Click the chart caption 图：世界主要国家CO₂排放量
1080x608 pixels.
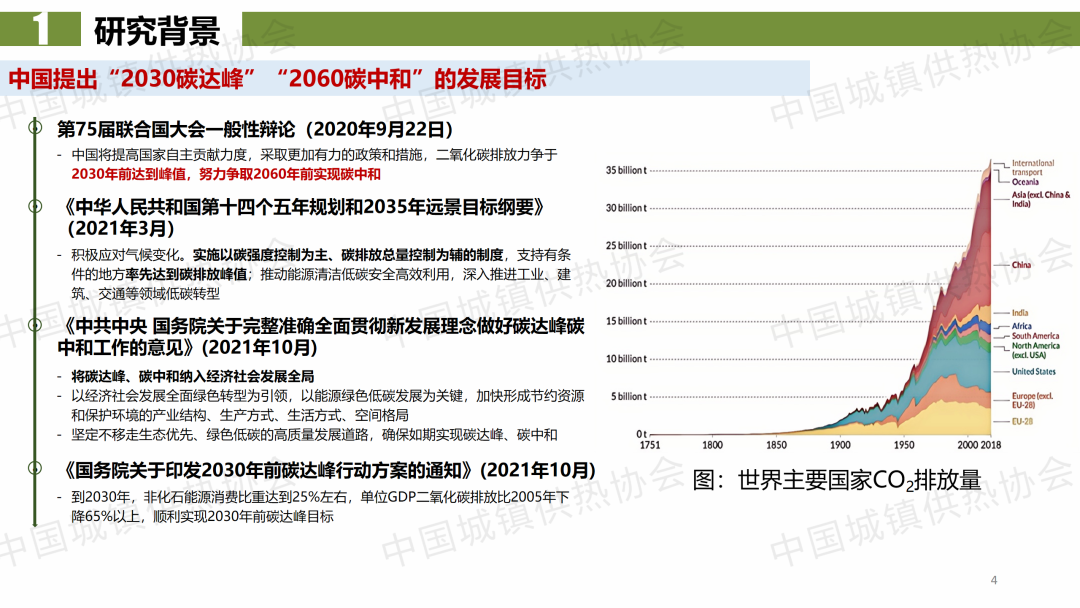pos(836,480)
